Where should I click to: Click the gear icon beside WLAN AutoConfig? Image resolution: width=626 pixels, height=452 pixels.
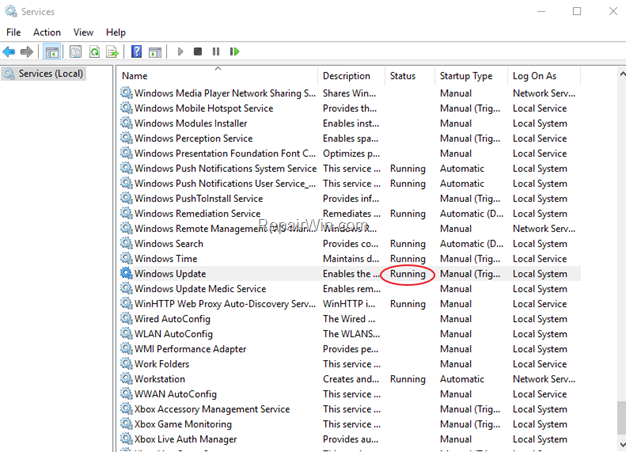127,333
